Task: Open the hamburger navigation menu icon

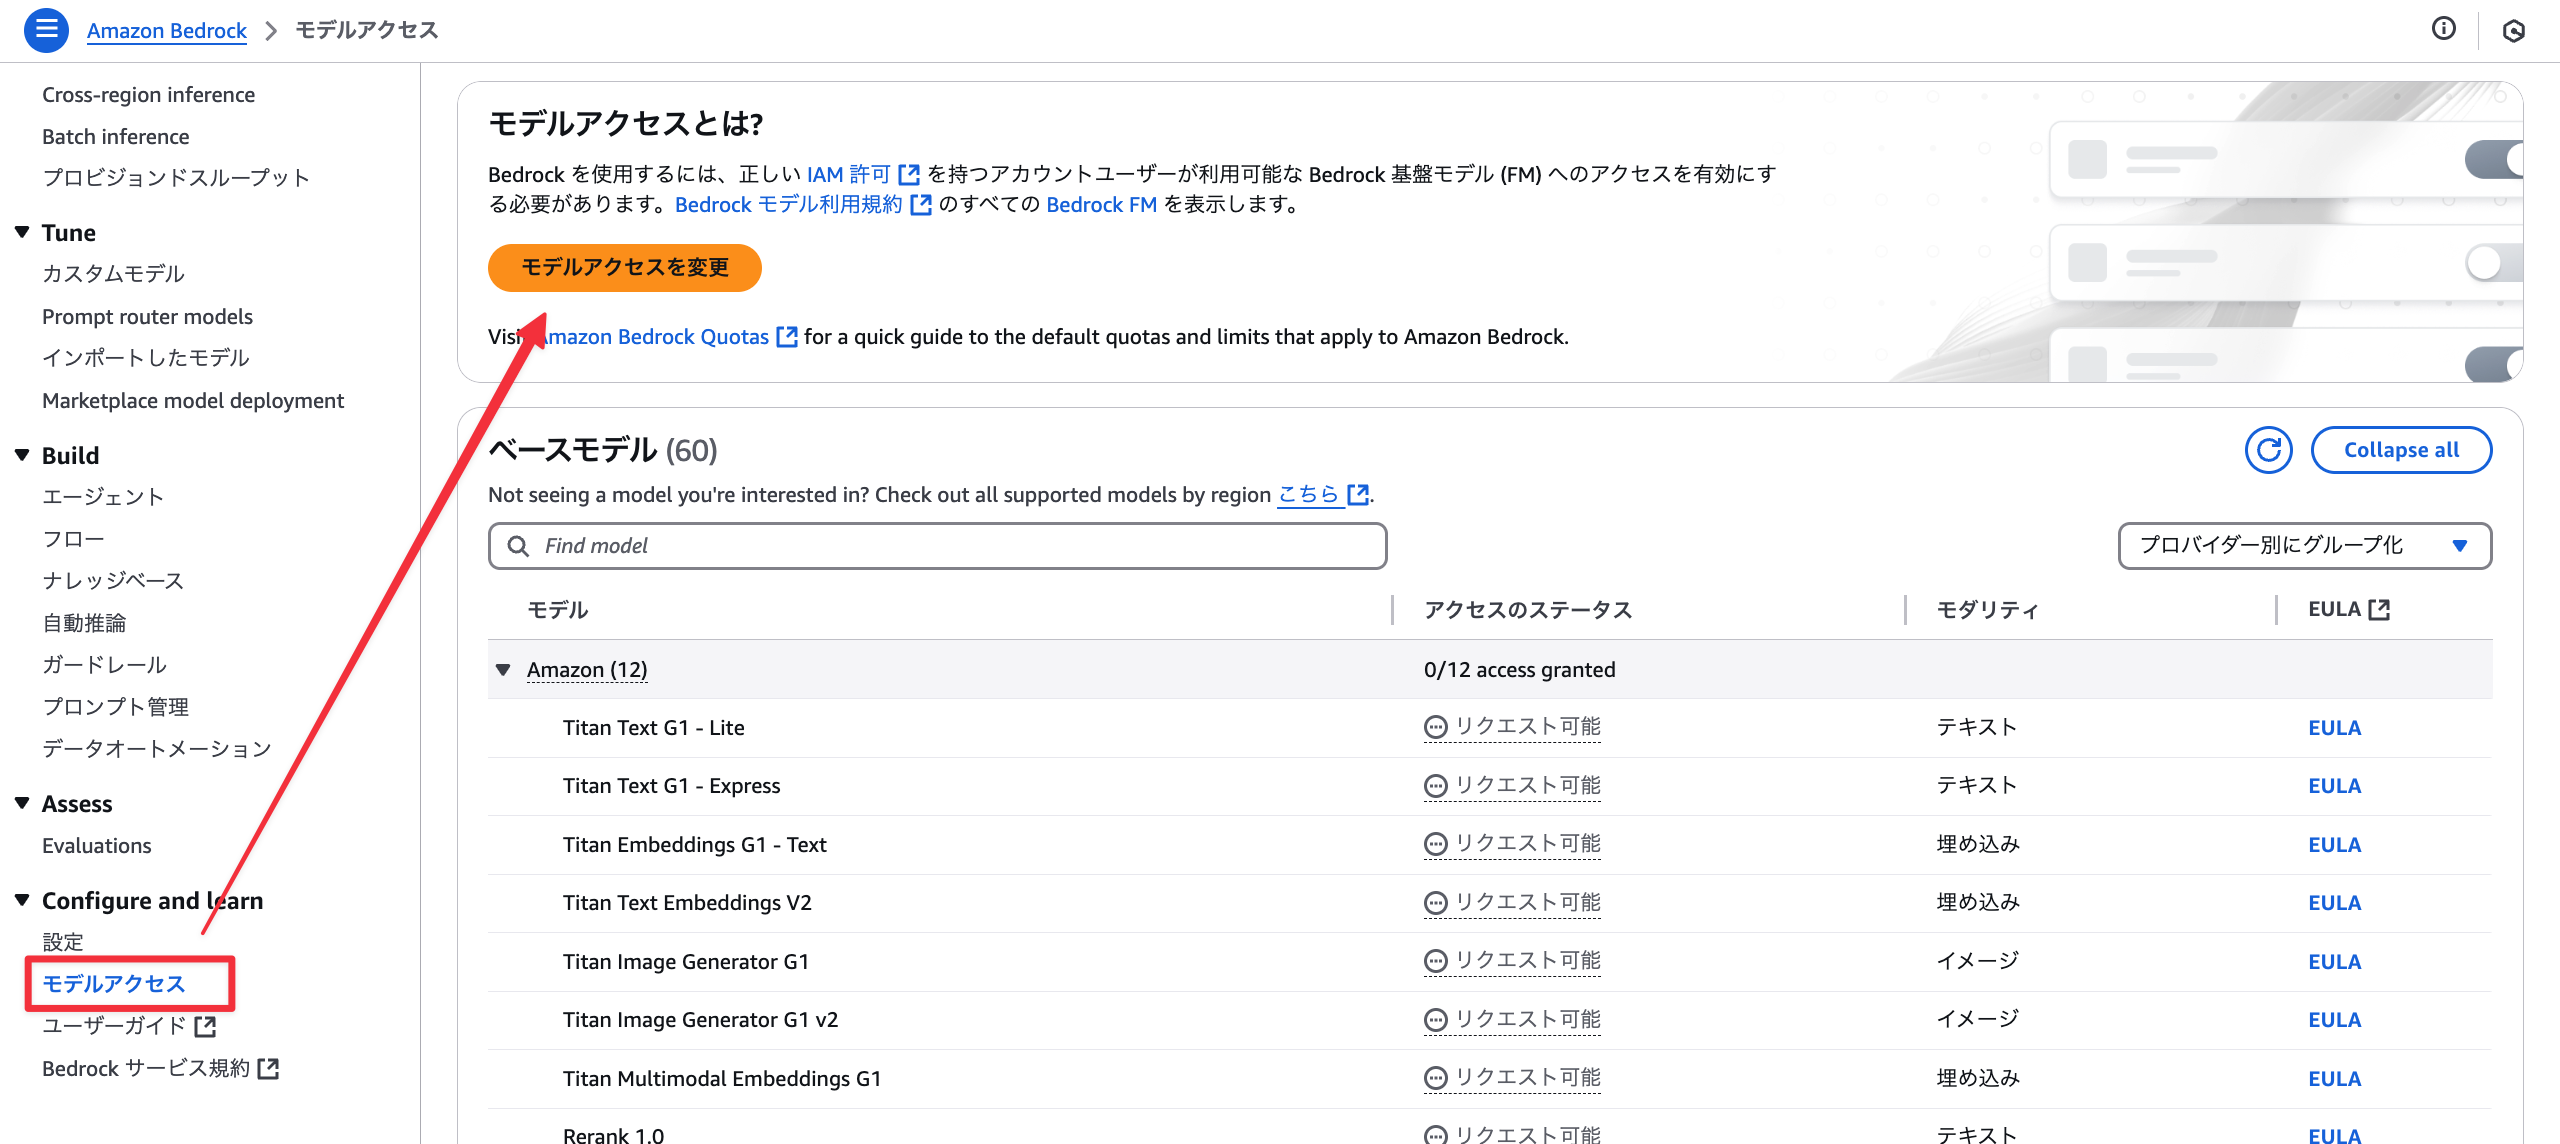Action: [46, 30]
